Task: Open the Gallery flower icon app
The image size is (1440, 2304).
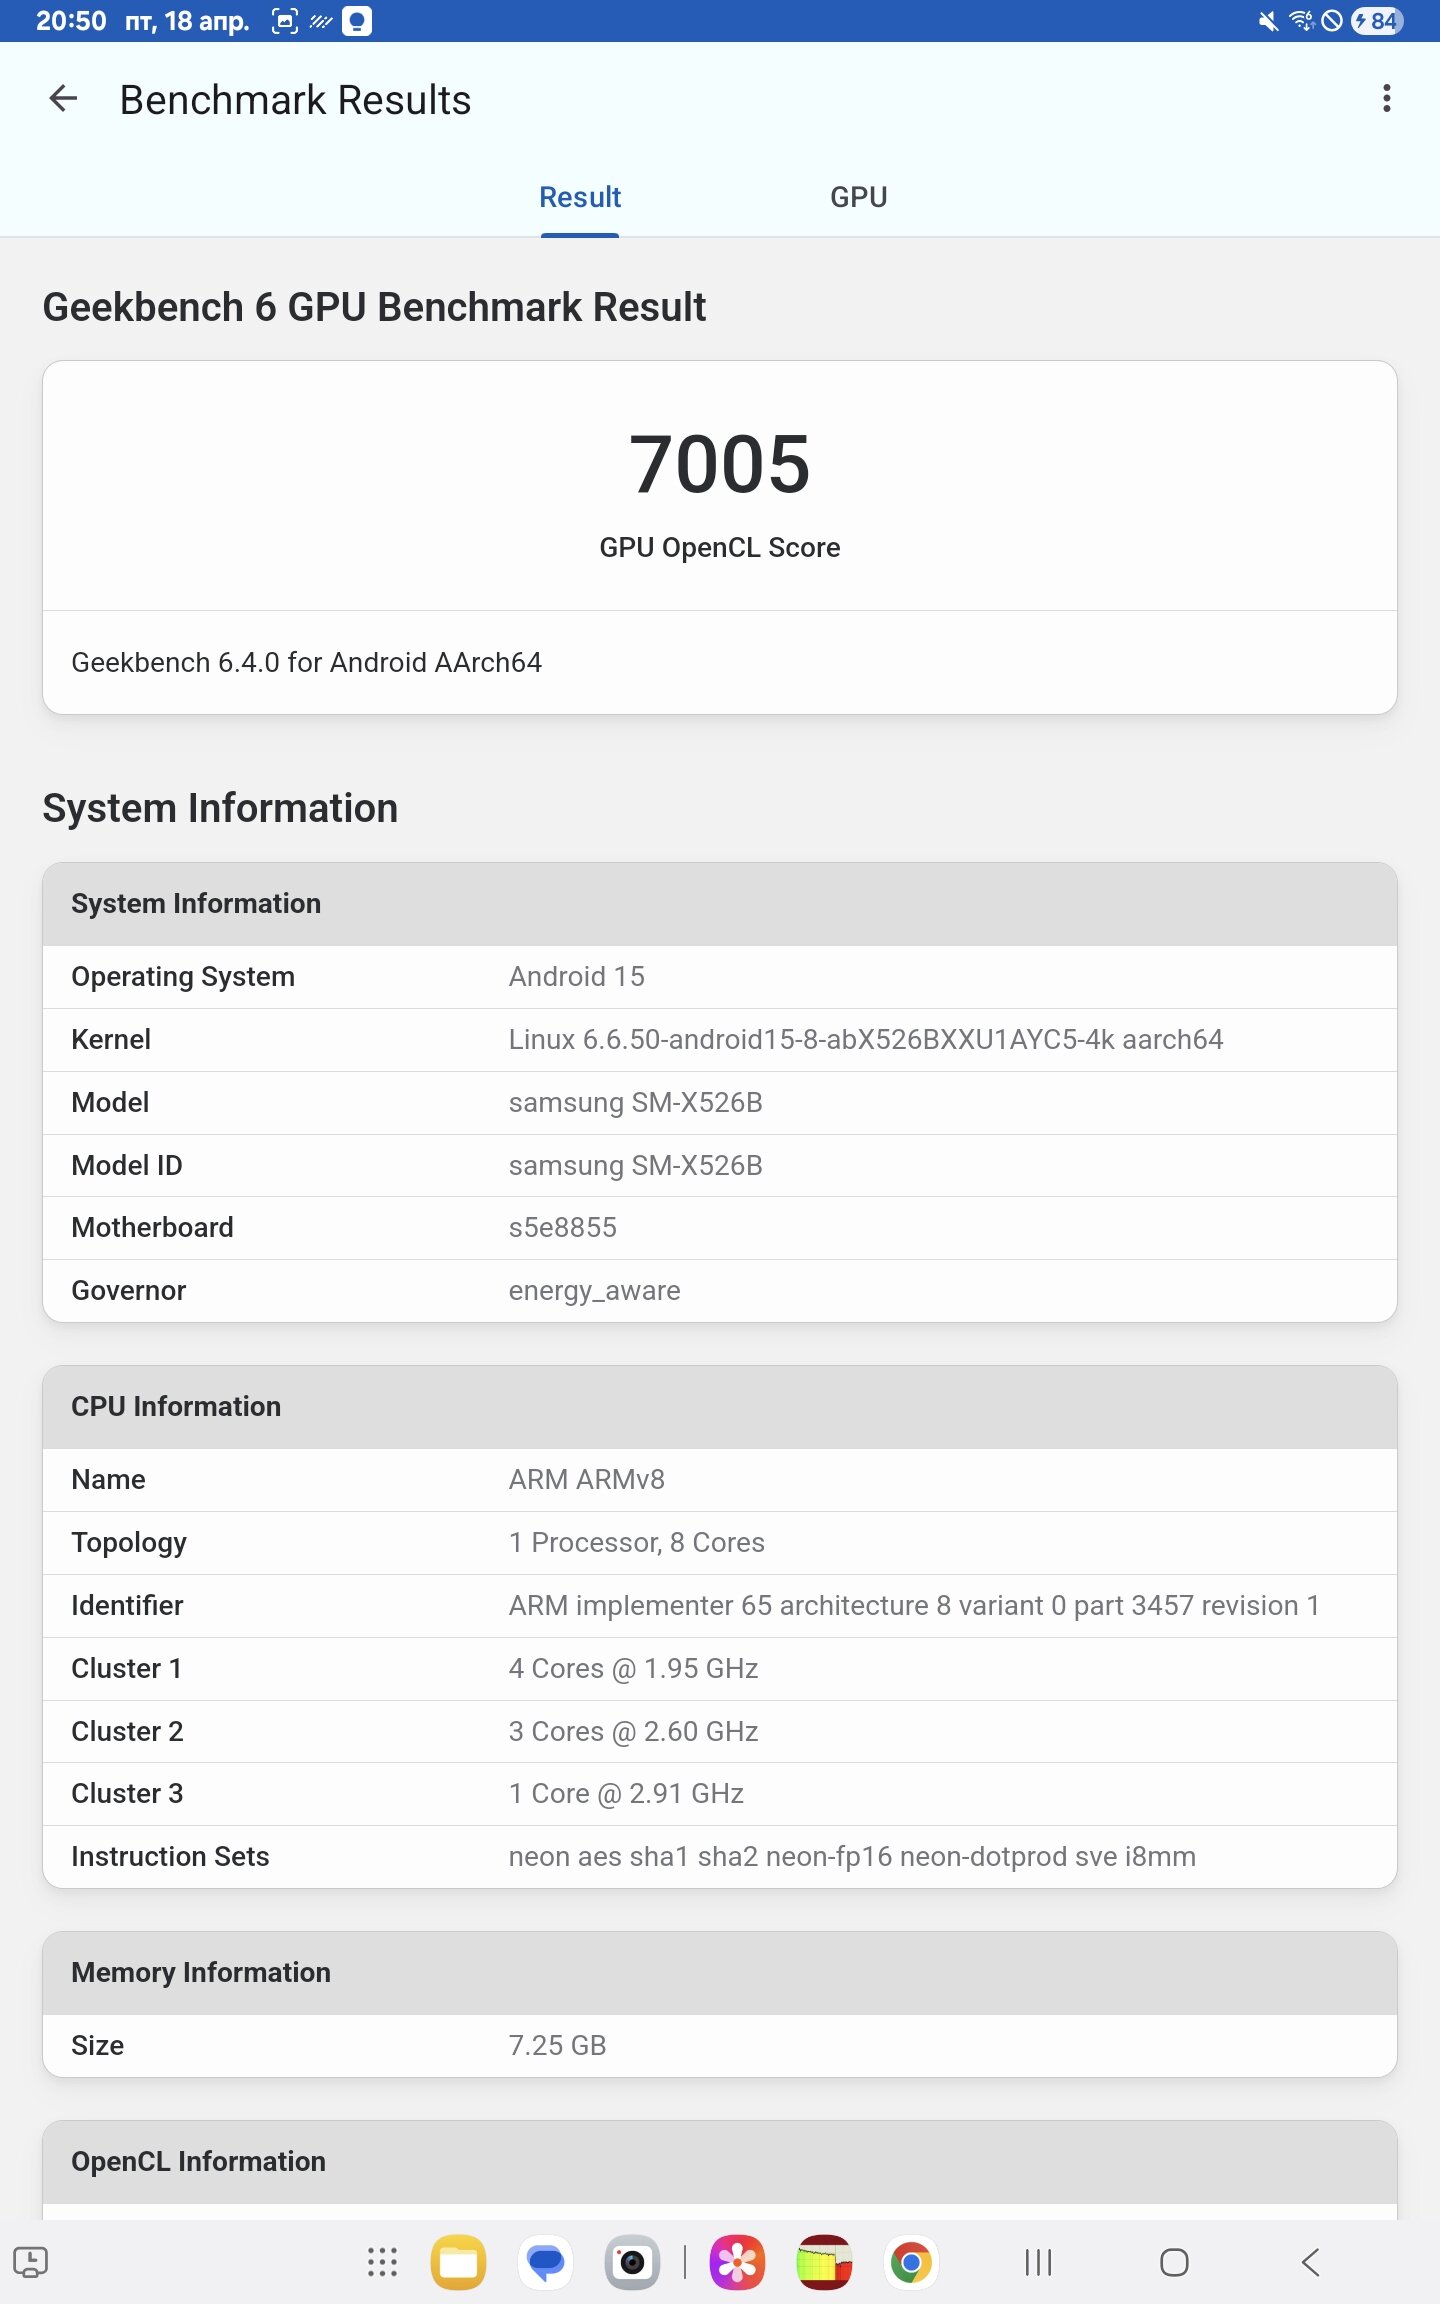Action: point(737,2262)
